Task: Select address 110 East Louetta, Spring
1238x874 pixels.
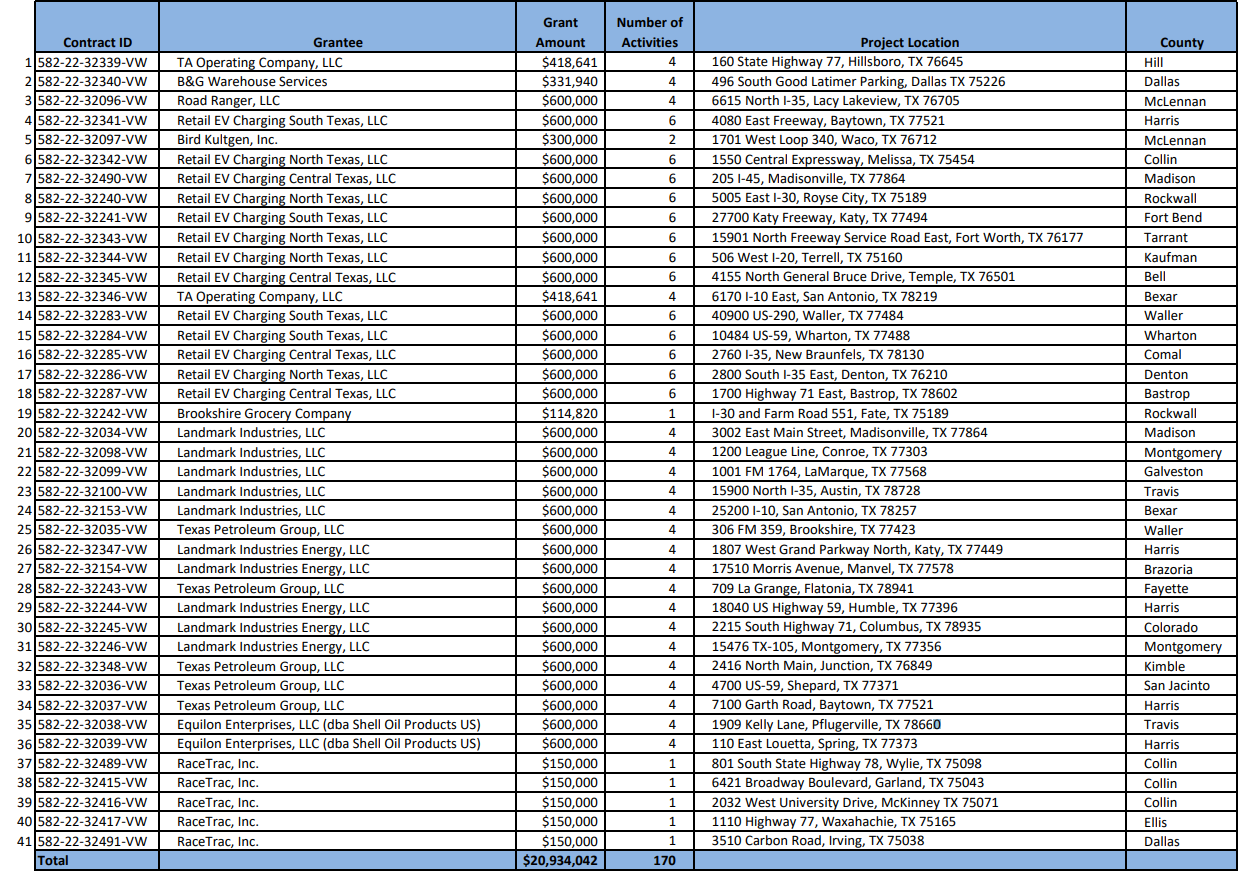Action: tap(814, 745)
